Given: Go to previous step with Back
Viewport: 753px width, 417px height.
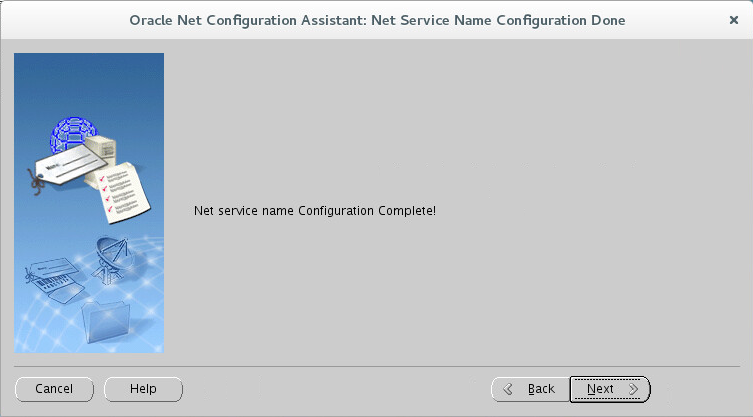Looking at the screenshot, I should coord(531,389).
